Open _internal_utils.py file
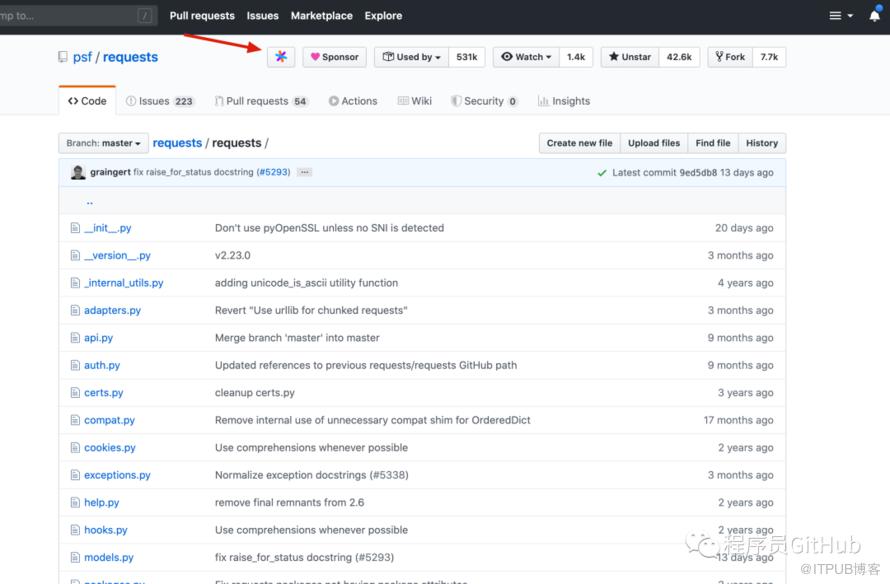Viewport: 890px width, 584px height. pos(124,283)
